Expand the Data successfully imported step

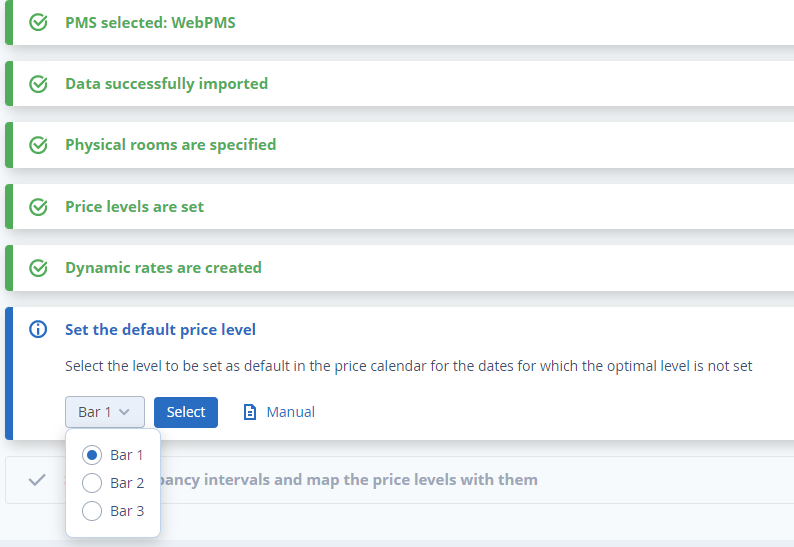pos(166,84)
